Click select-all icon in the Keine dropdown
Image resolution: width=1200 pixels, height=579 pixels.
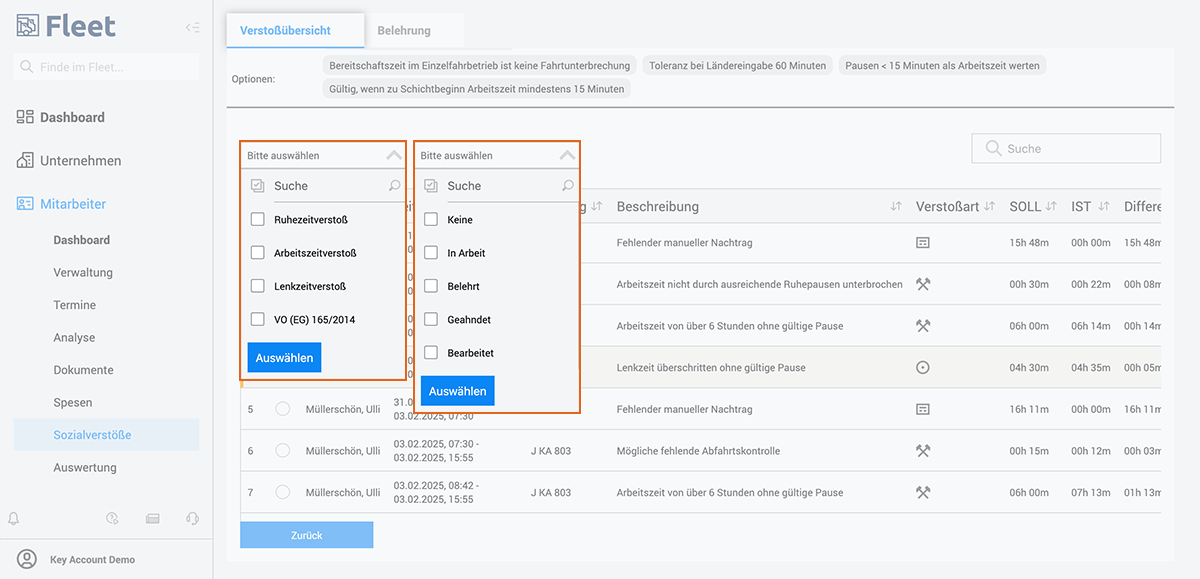point(431,186)
